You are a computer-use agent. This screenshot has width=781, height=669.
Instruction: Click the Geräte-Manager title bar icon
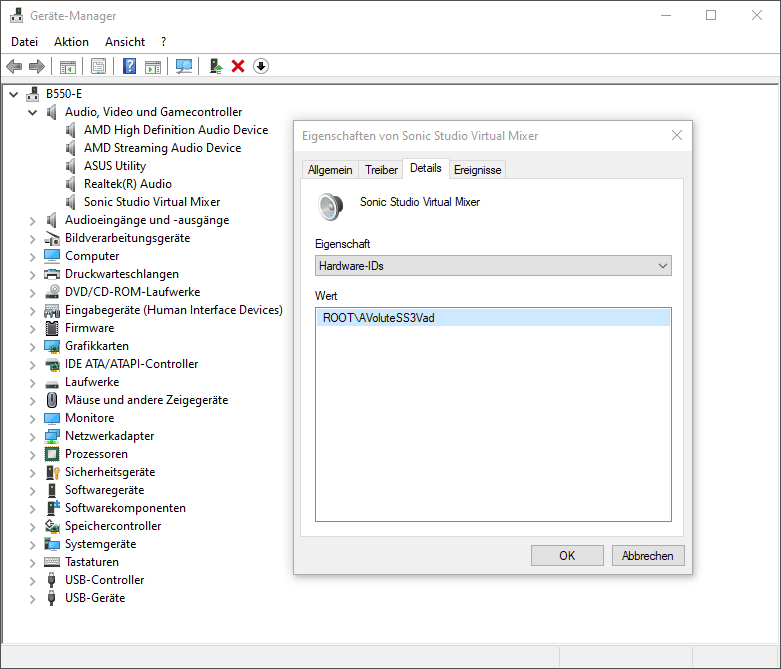(x=16, y=15)
